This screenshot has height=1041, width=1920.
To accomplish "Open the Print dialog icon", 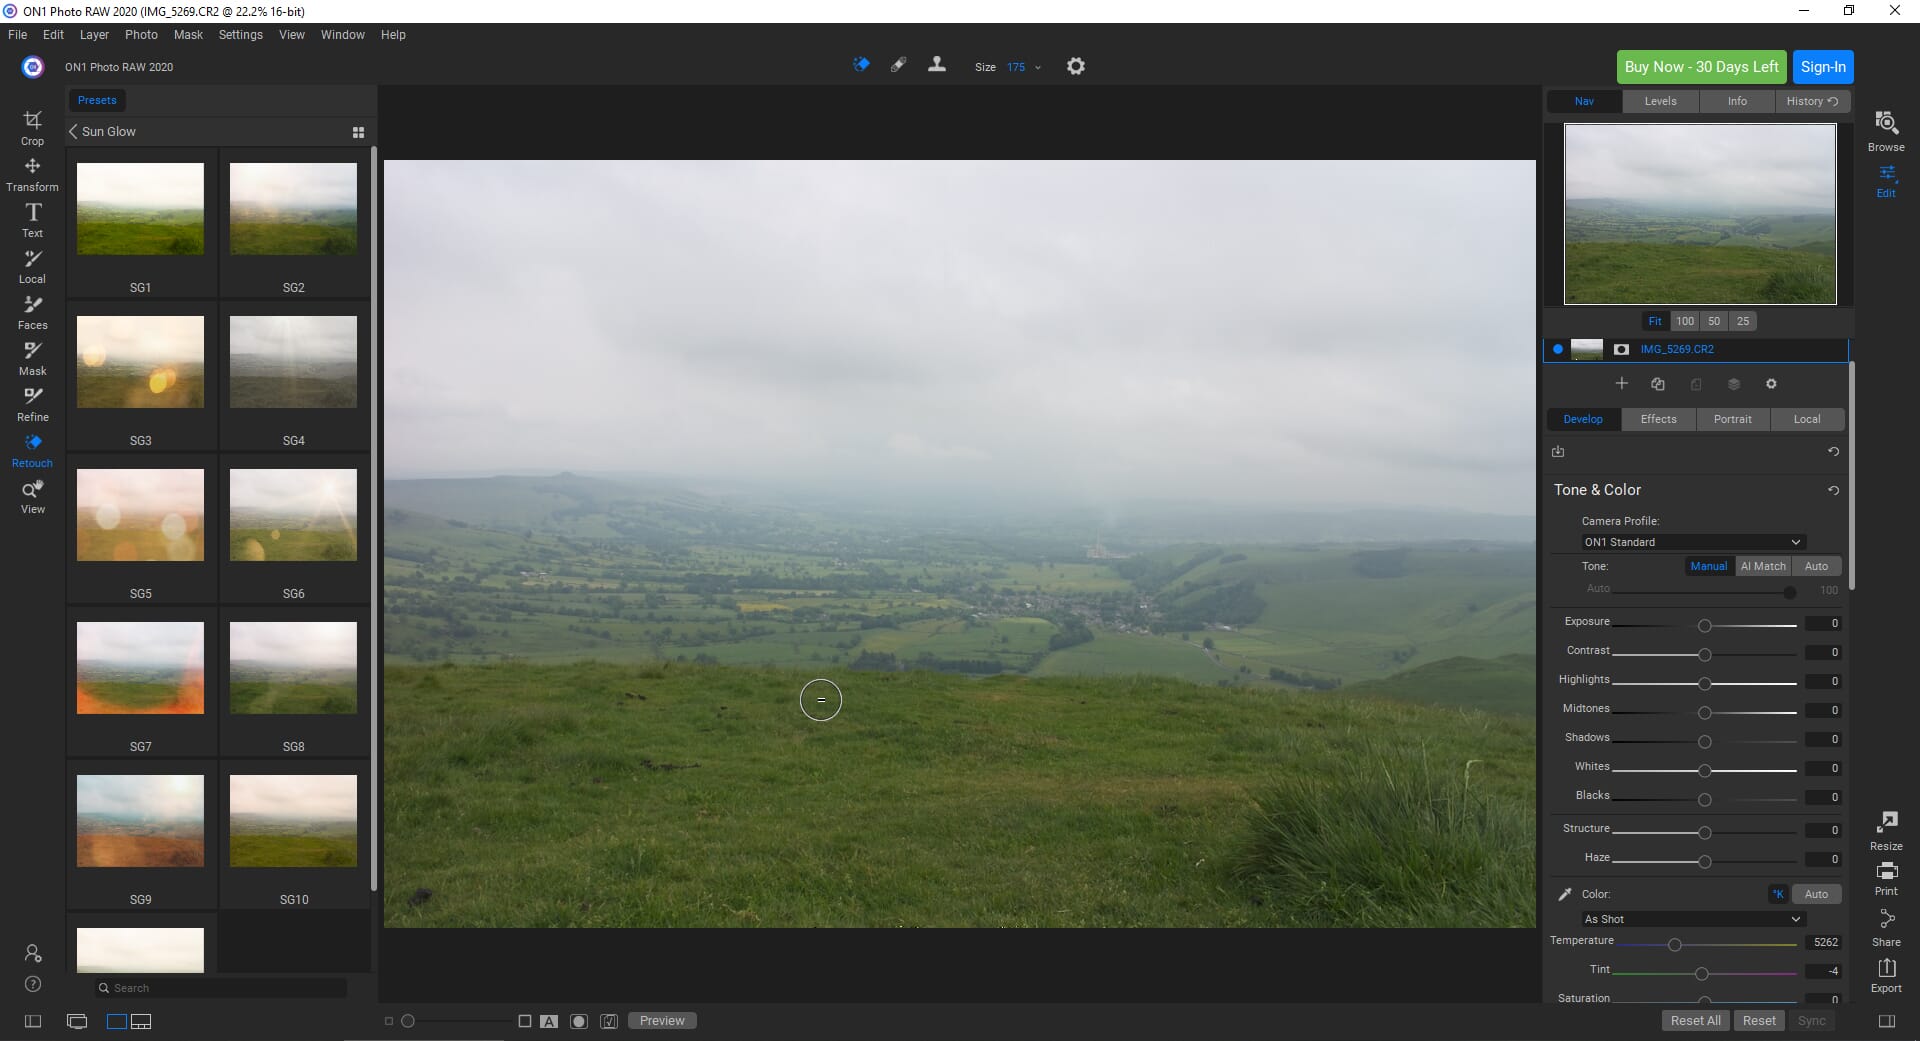I will click(1886, 877).
